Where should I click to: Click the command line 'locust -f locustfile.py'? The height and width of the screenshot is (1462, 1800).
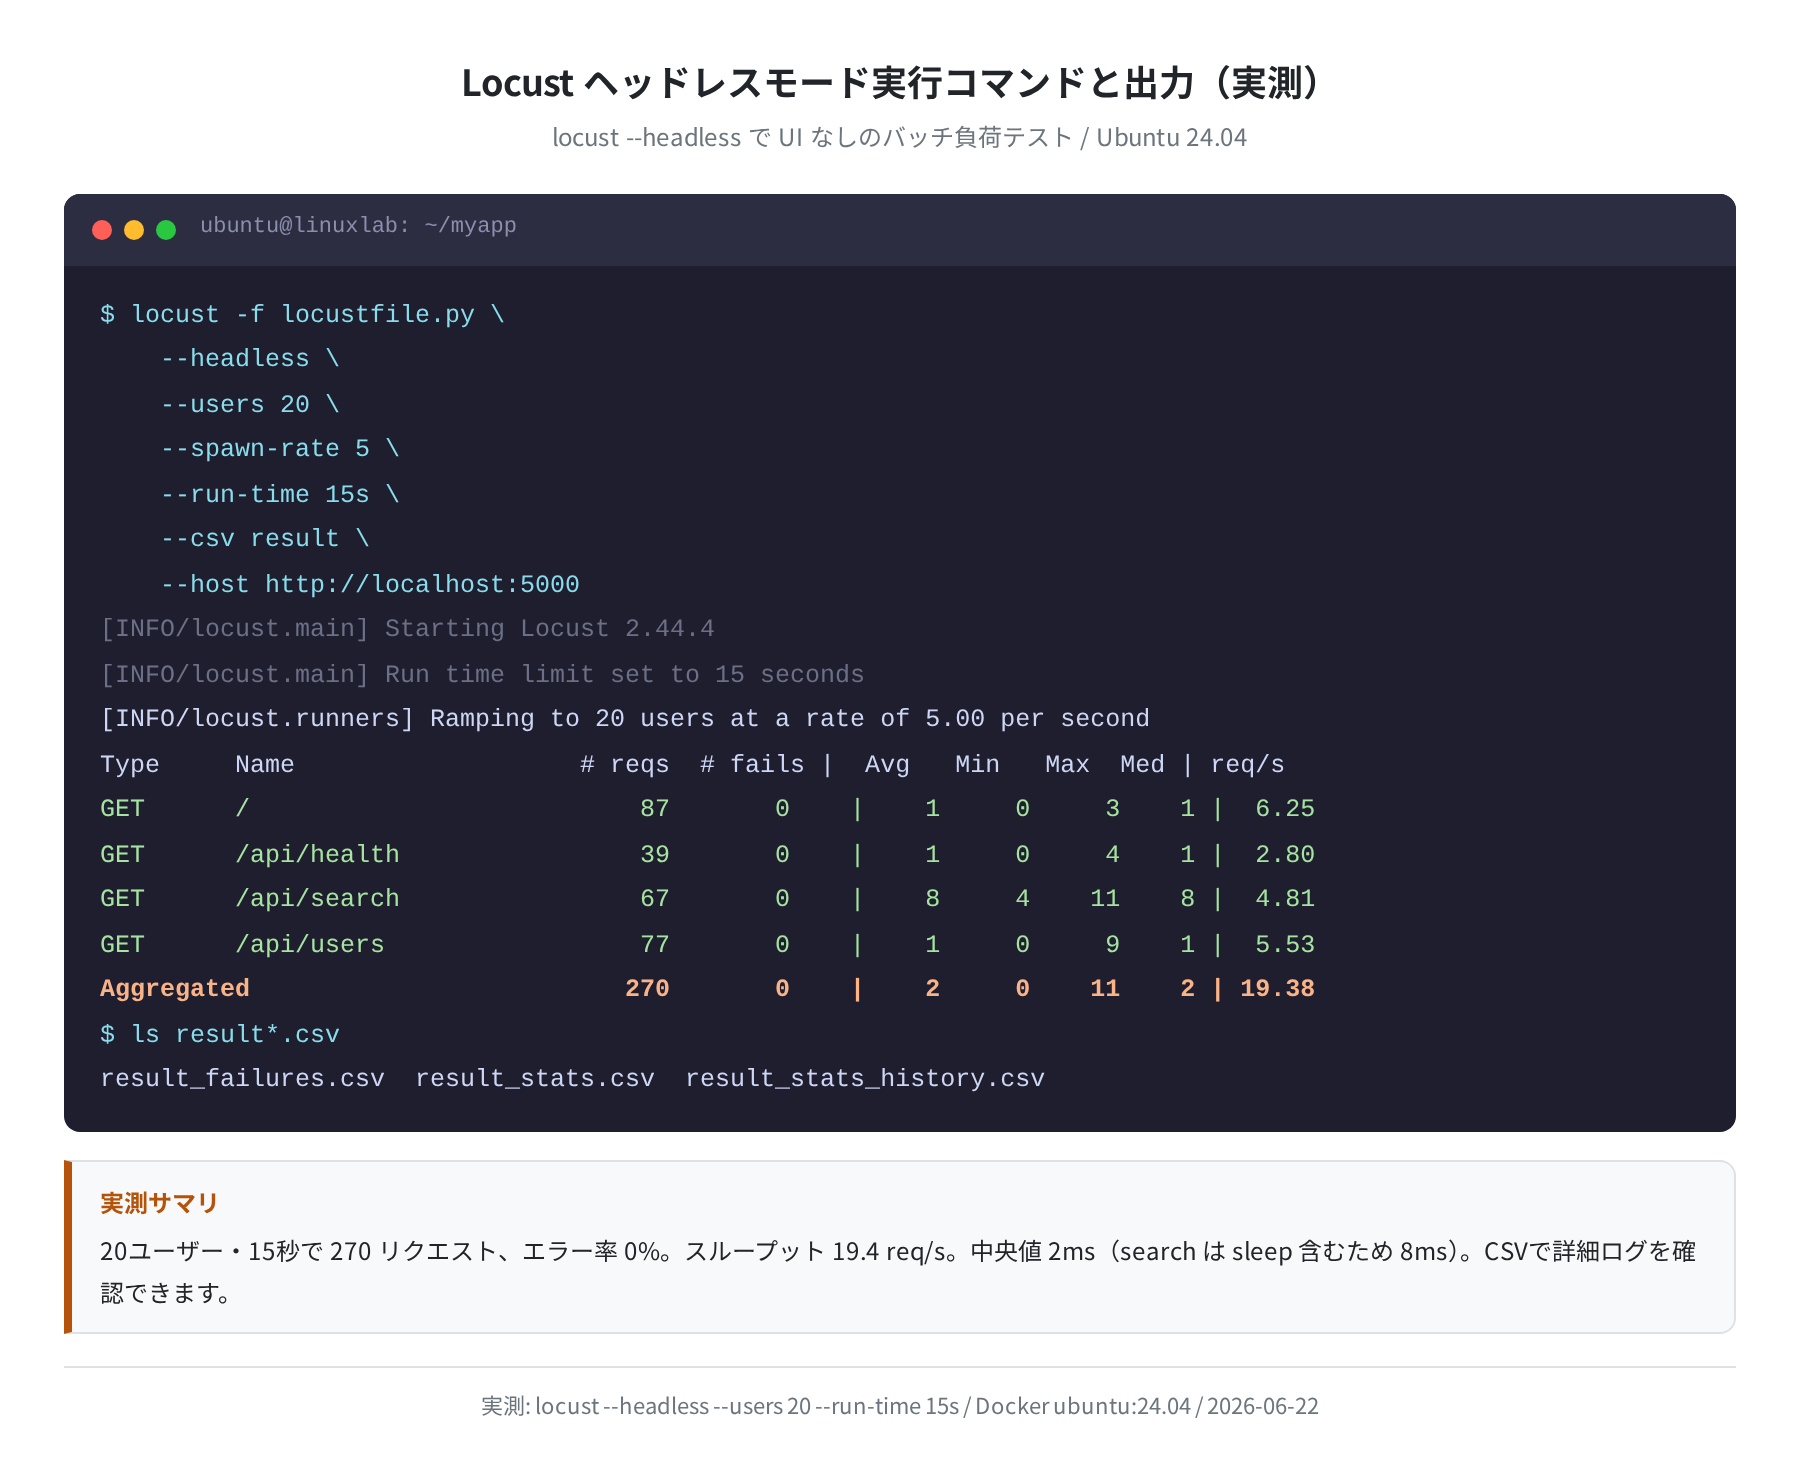[x=302, y=314]
